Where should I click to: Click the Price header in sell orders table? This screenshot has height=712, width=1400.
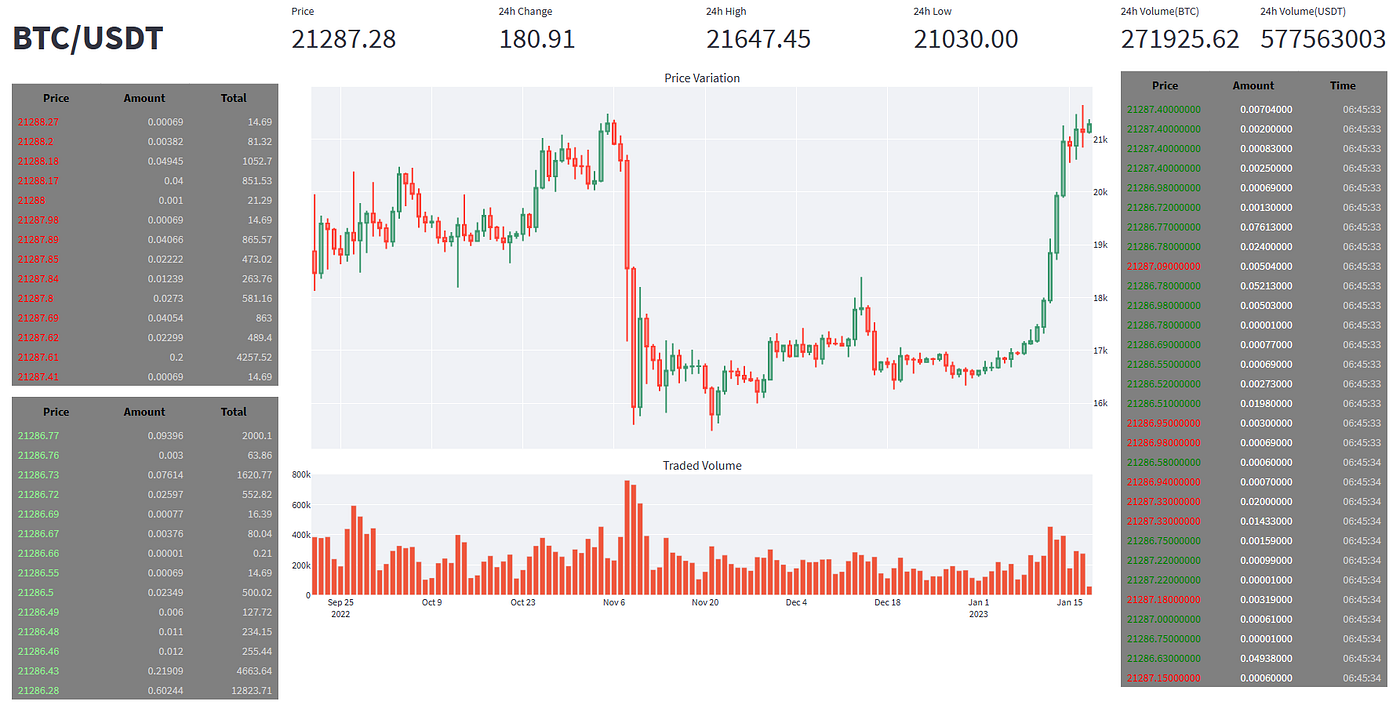click(x=56, y=98)
